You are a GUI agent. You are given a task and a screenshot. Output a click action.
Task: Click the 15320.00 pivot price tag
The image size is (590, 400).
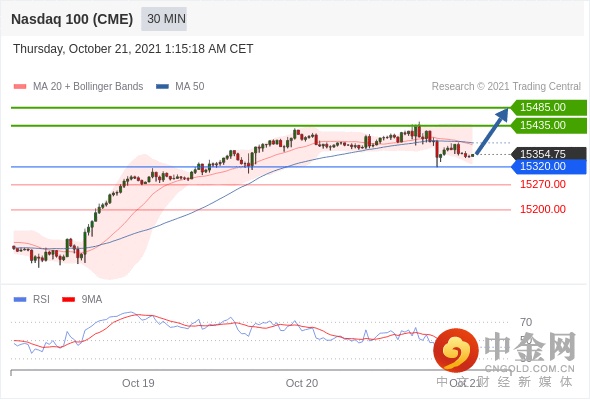549,166
